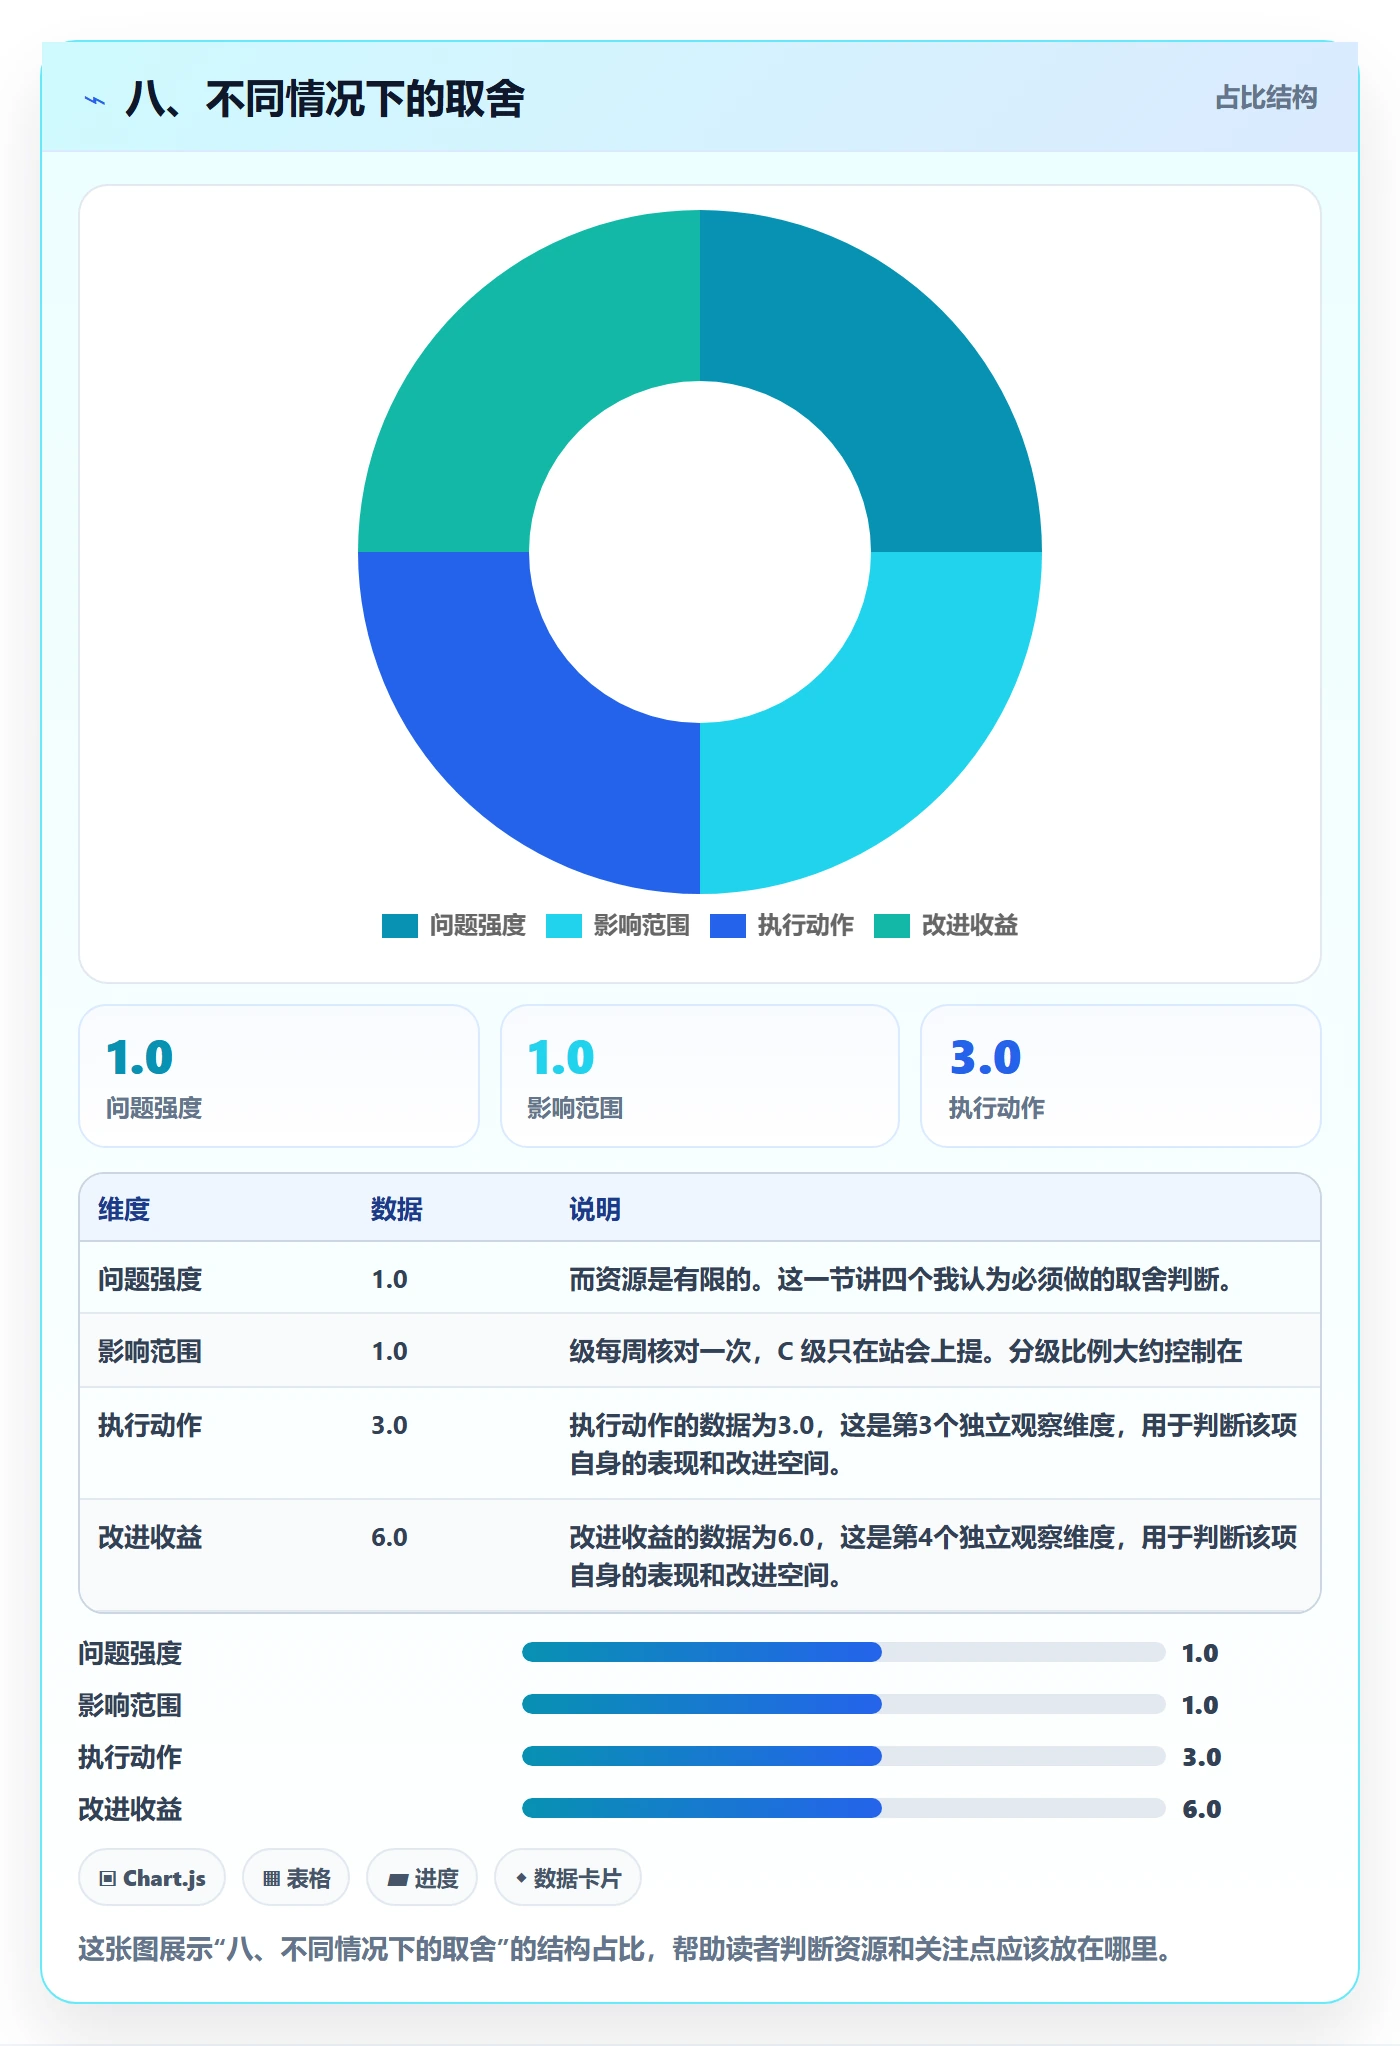Open the 1.0 影响范围 data card
Screen dimensions: 1400x2046
(700, 1076)
